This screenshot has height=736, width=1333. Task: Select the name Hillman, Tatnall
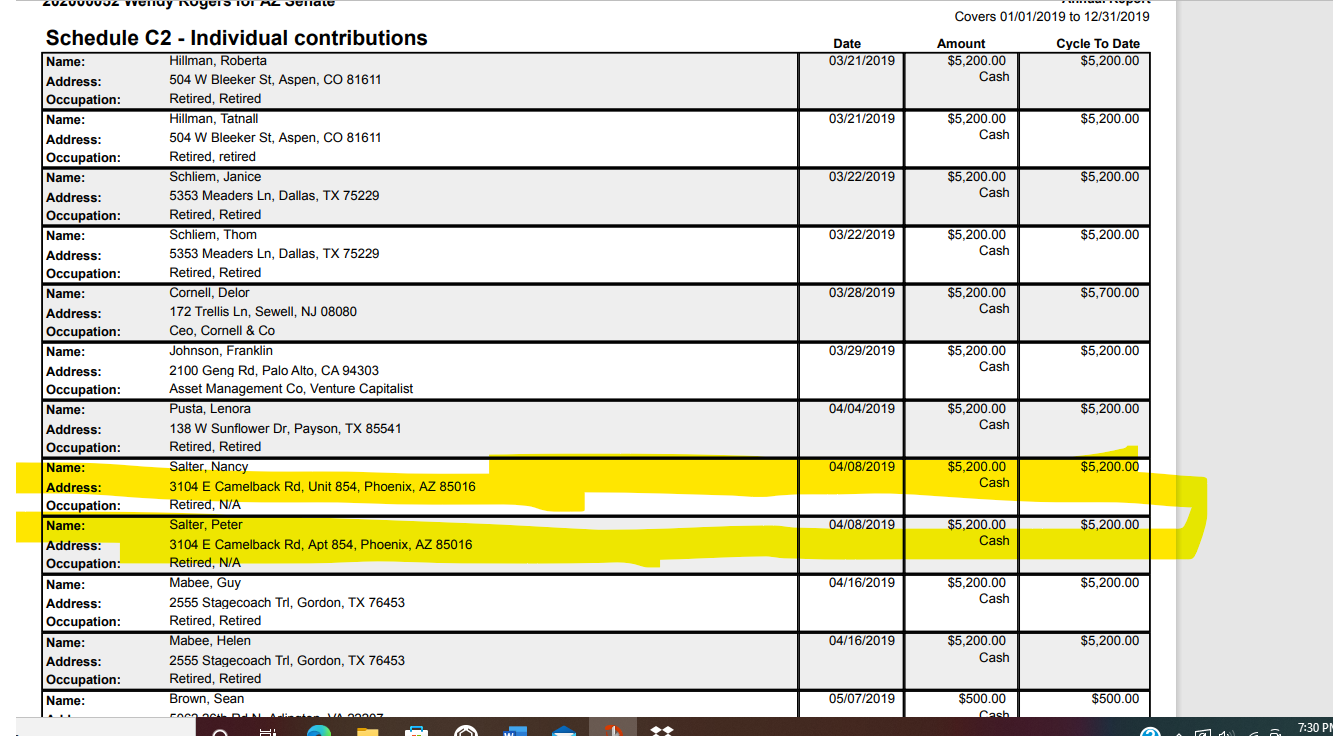pyautogui.click(x=214, y=118)
